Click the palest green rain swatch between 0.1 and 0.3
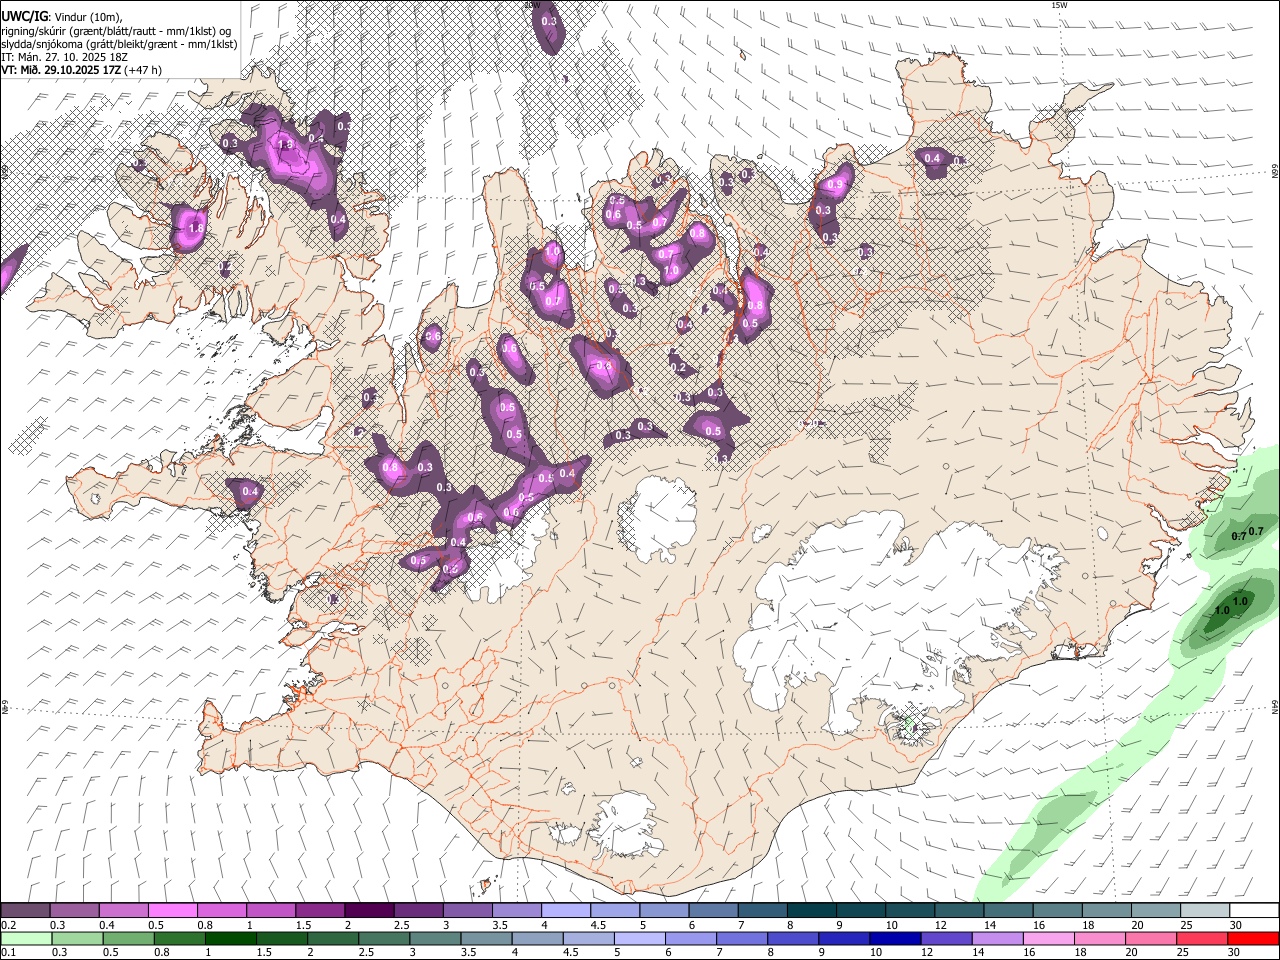Viewport: 1280px width, 960px height. (25, 939)
